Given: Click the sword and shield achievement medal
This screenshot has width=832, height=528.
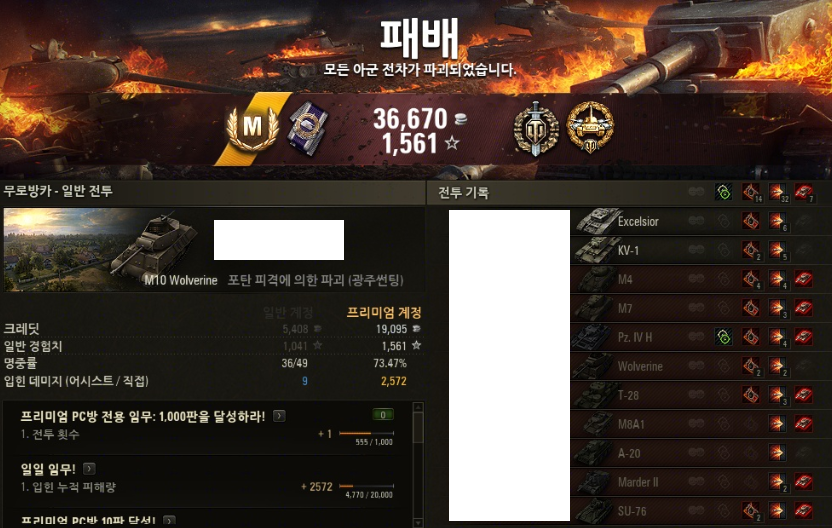Looking at the screenshot, I should [x=536, y=129].
